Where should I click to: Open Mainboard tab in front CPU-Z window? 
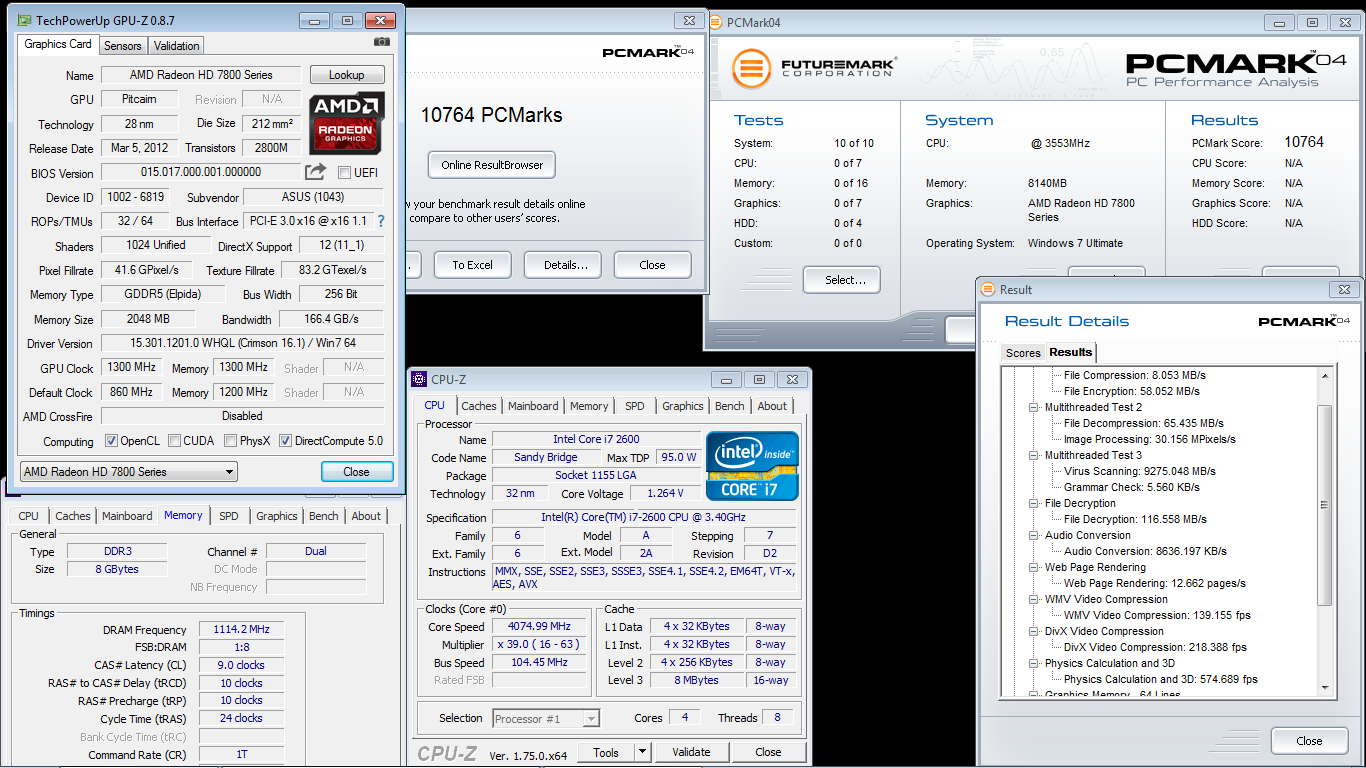533,406
